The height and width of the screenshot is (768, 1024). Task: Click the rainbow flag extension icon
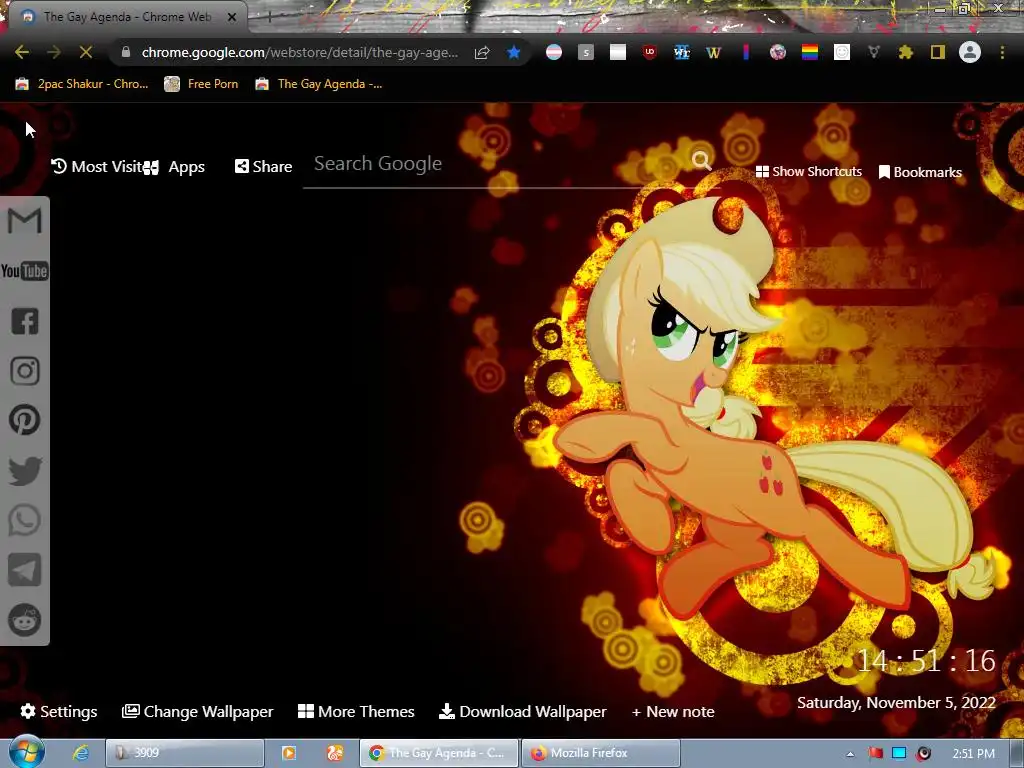(x=810, y=52)
